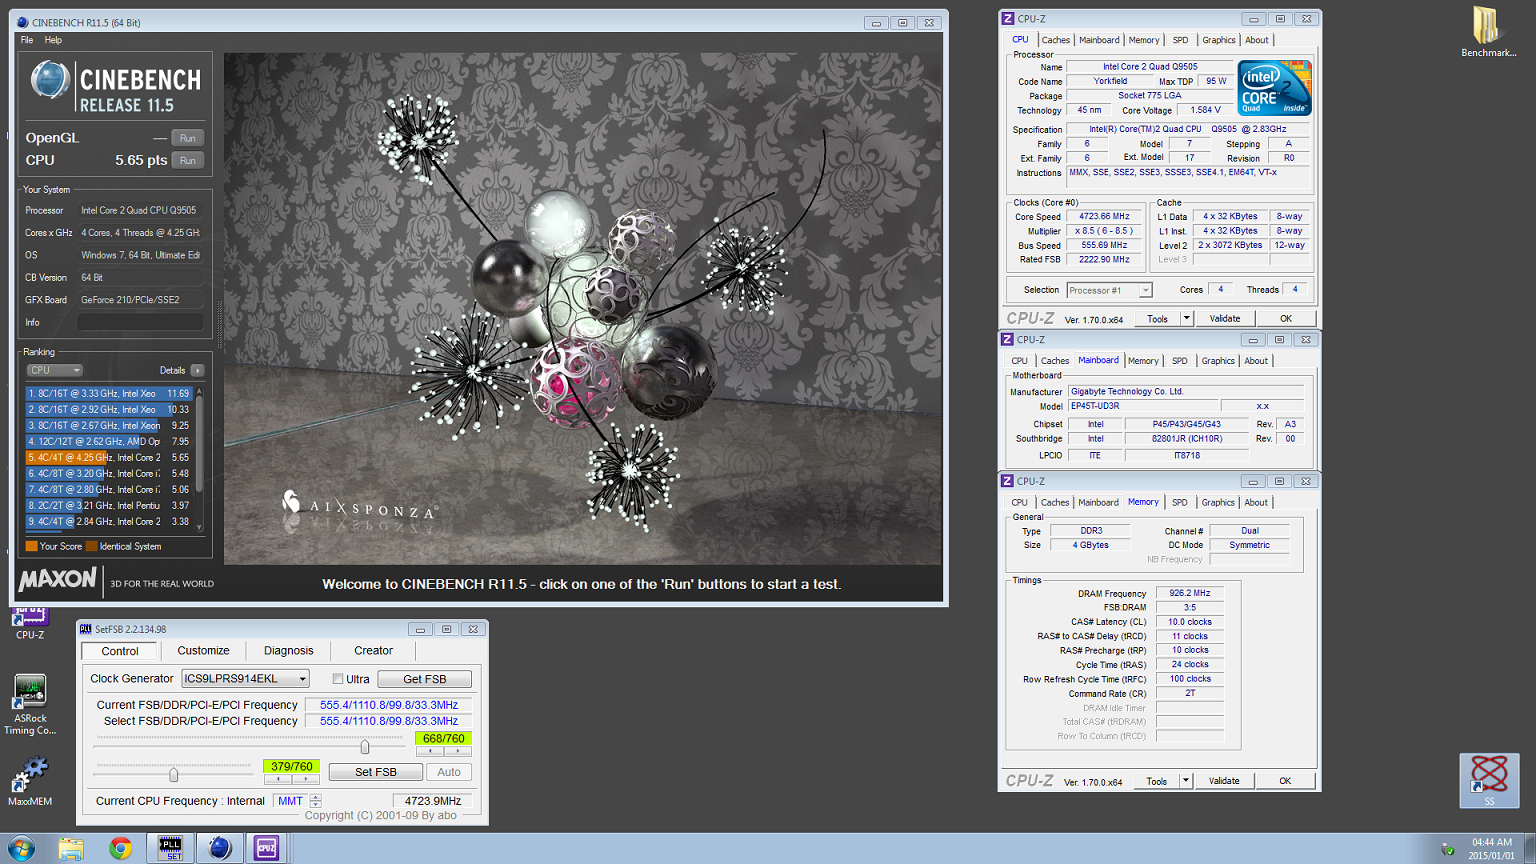Click the Intel Core 2 Quad logo
Viewport: 1536px width, 864px height.
tap(1274, 88)
